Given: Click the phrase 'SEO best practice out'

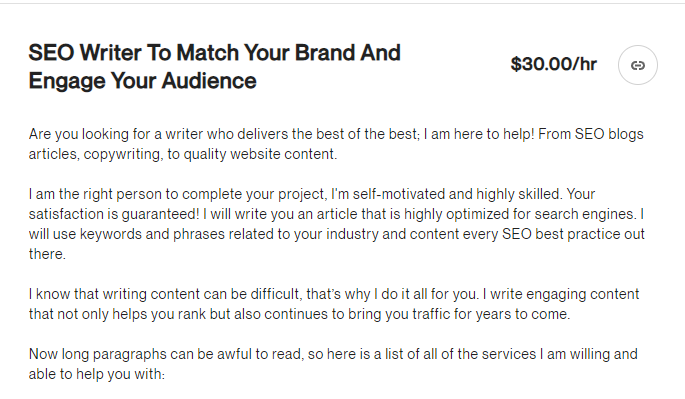Looking at the screenshot, I should click(573, 234).
